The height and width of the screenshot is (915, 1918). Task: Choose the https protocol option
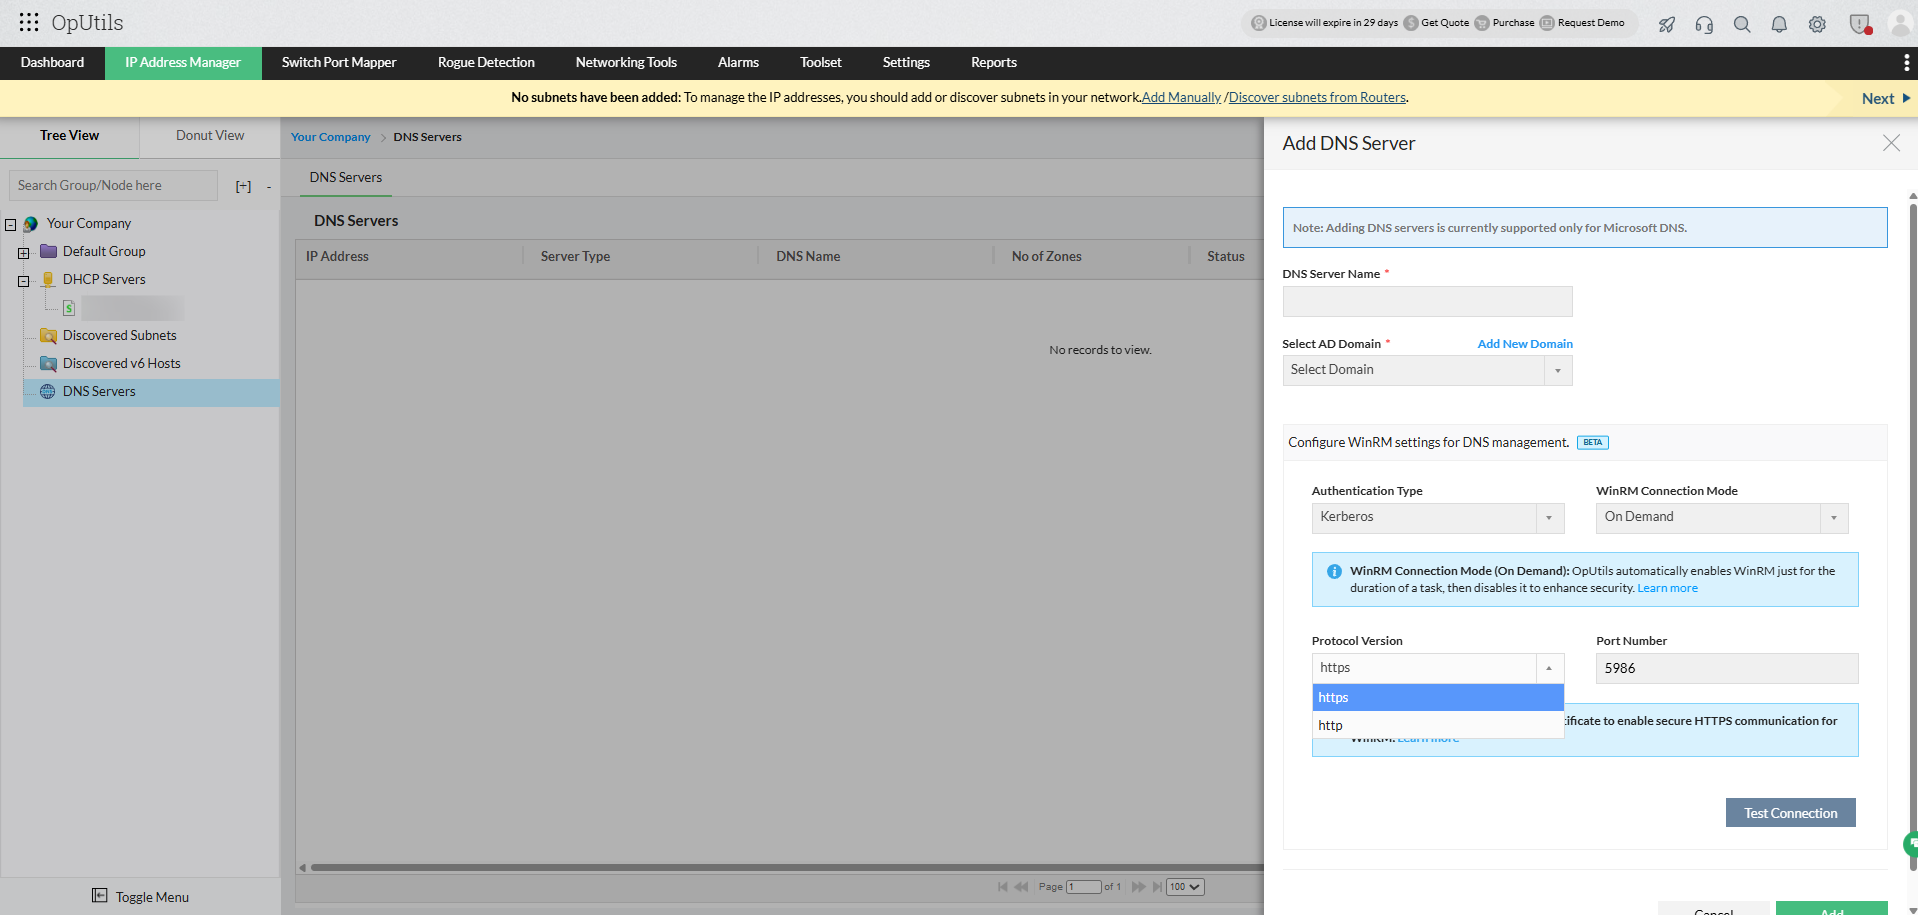tap(1438, 698)
